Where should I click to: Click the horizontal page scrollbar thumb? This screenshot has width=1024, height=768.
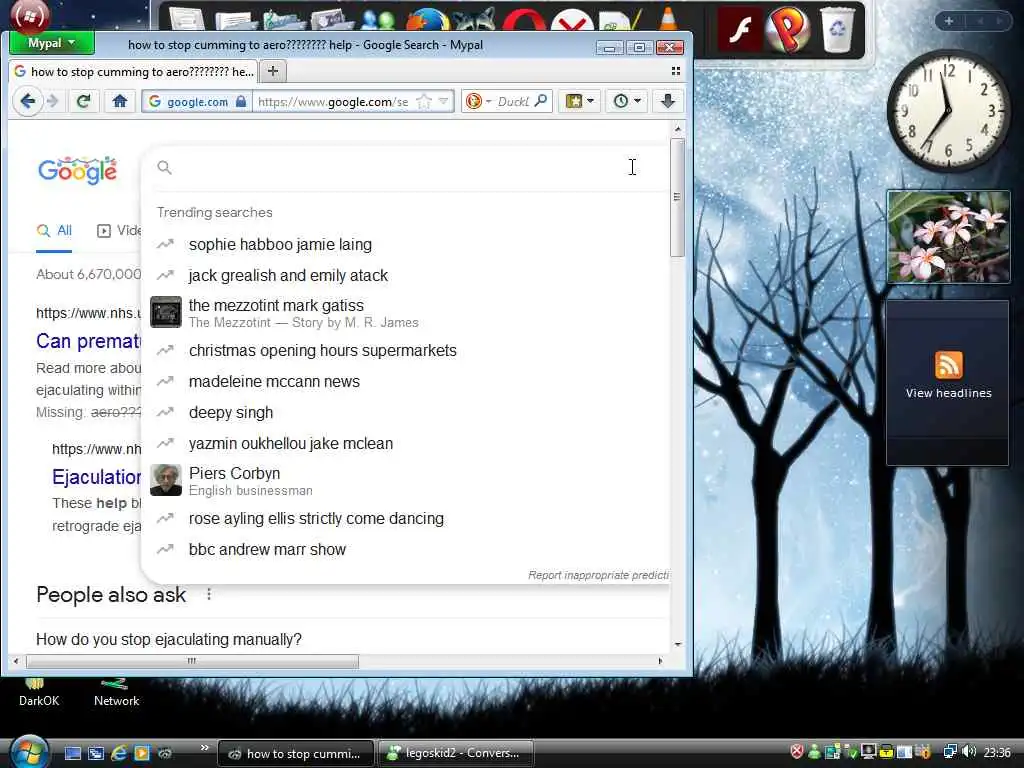pos(192,661)
